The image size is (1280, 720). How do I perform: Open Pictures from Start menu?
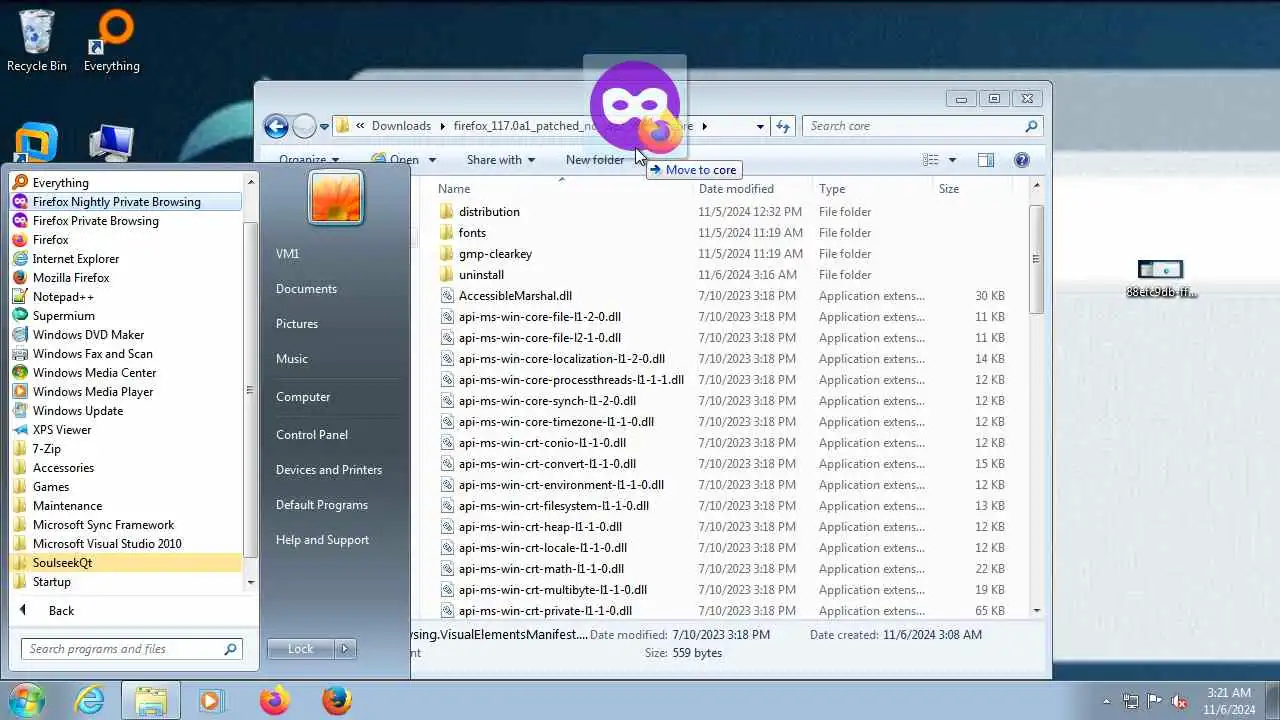297,324
